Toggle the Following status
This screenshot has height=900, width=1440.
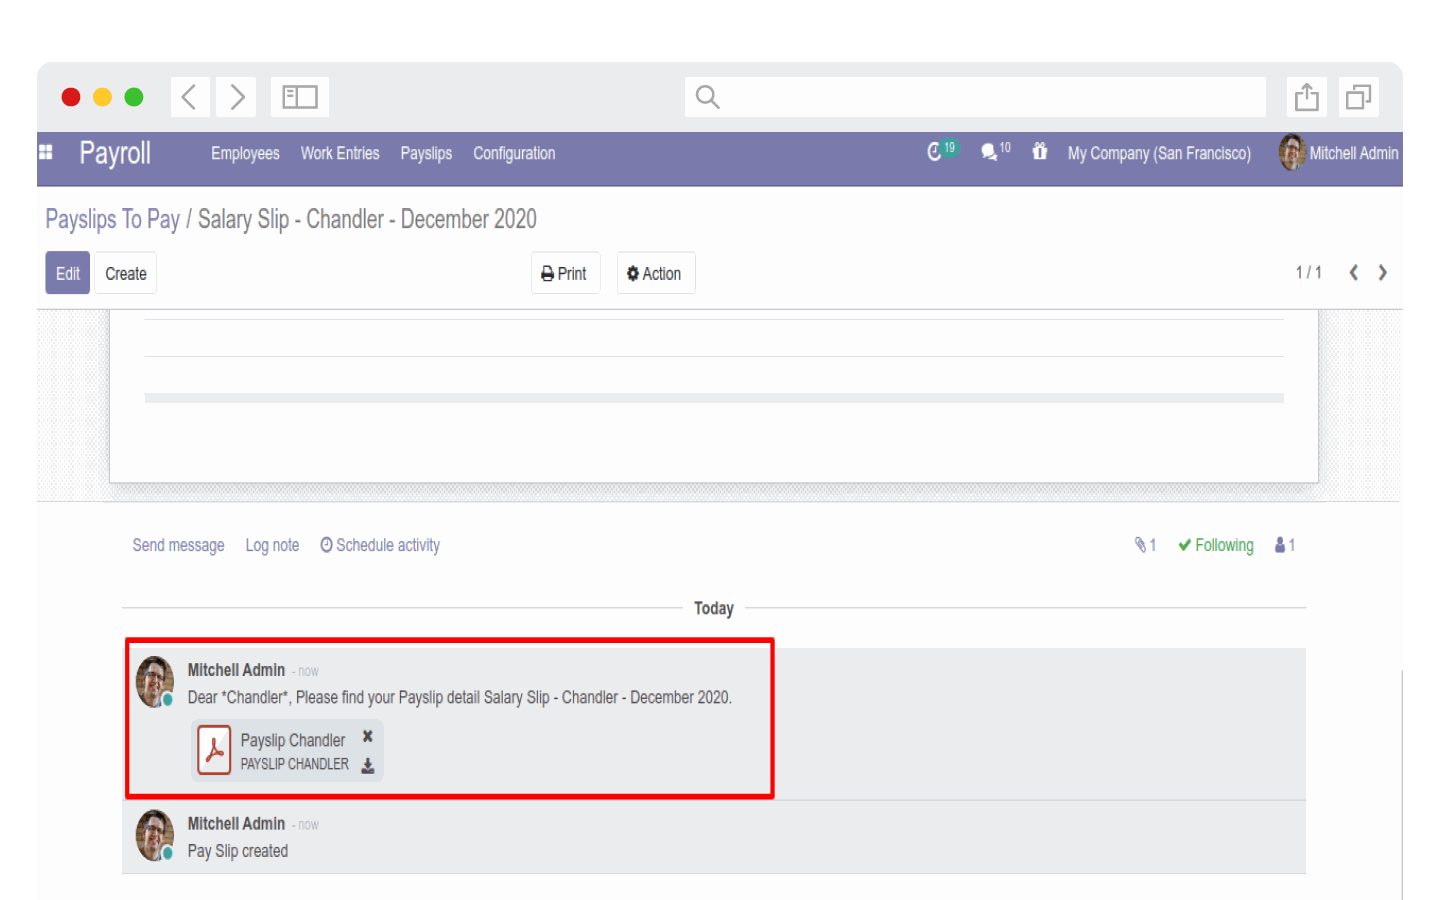pyautogui.click(x=1216, y=545)
